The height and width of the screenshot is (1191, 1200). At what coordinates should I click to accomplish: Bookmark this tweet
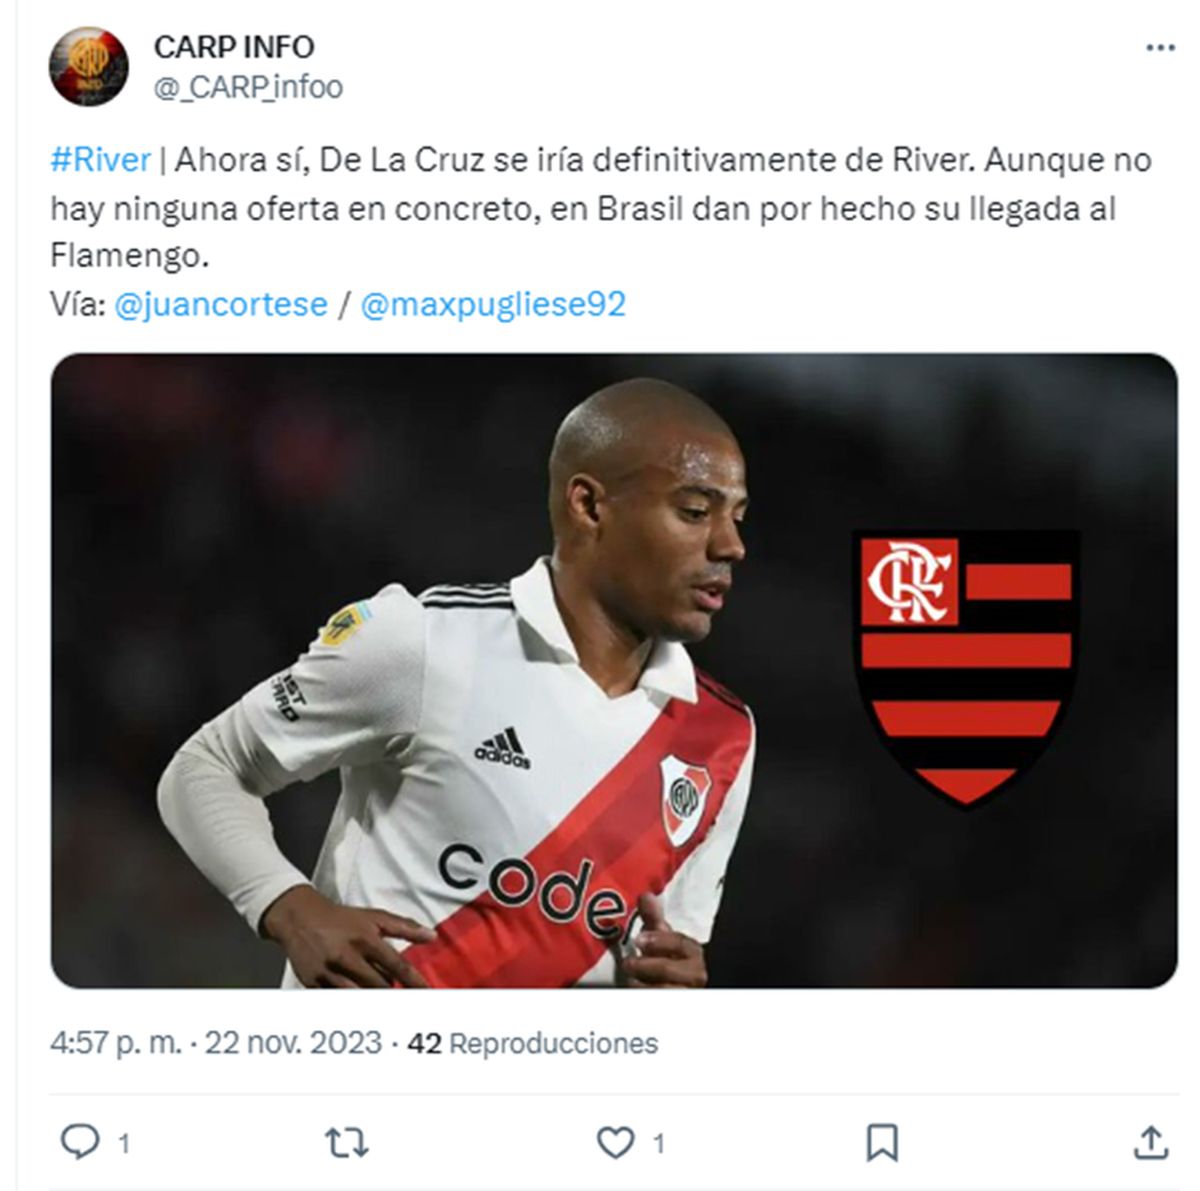pos(881,1142)
